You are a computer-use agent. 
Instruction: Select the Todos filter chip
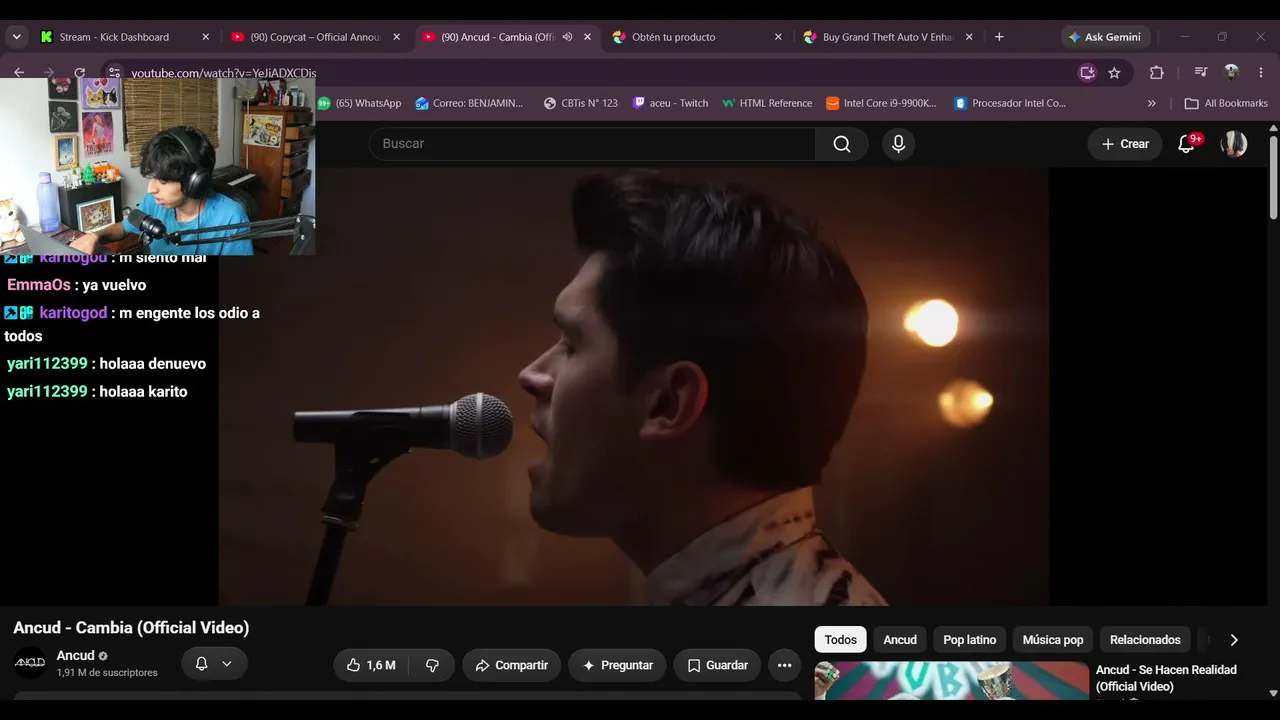(841, 640)
